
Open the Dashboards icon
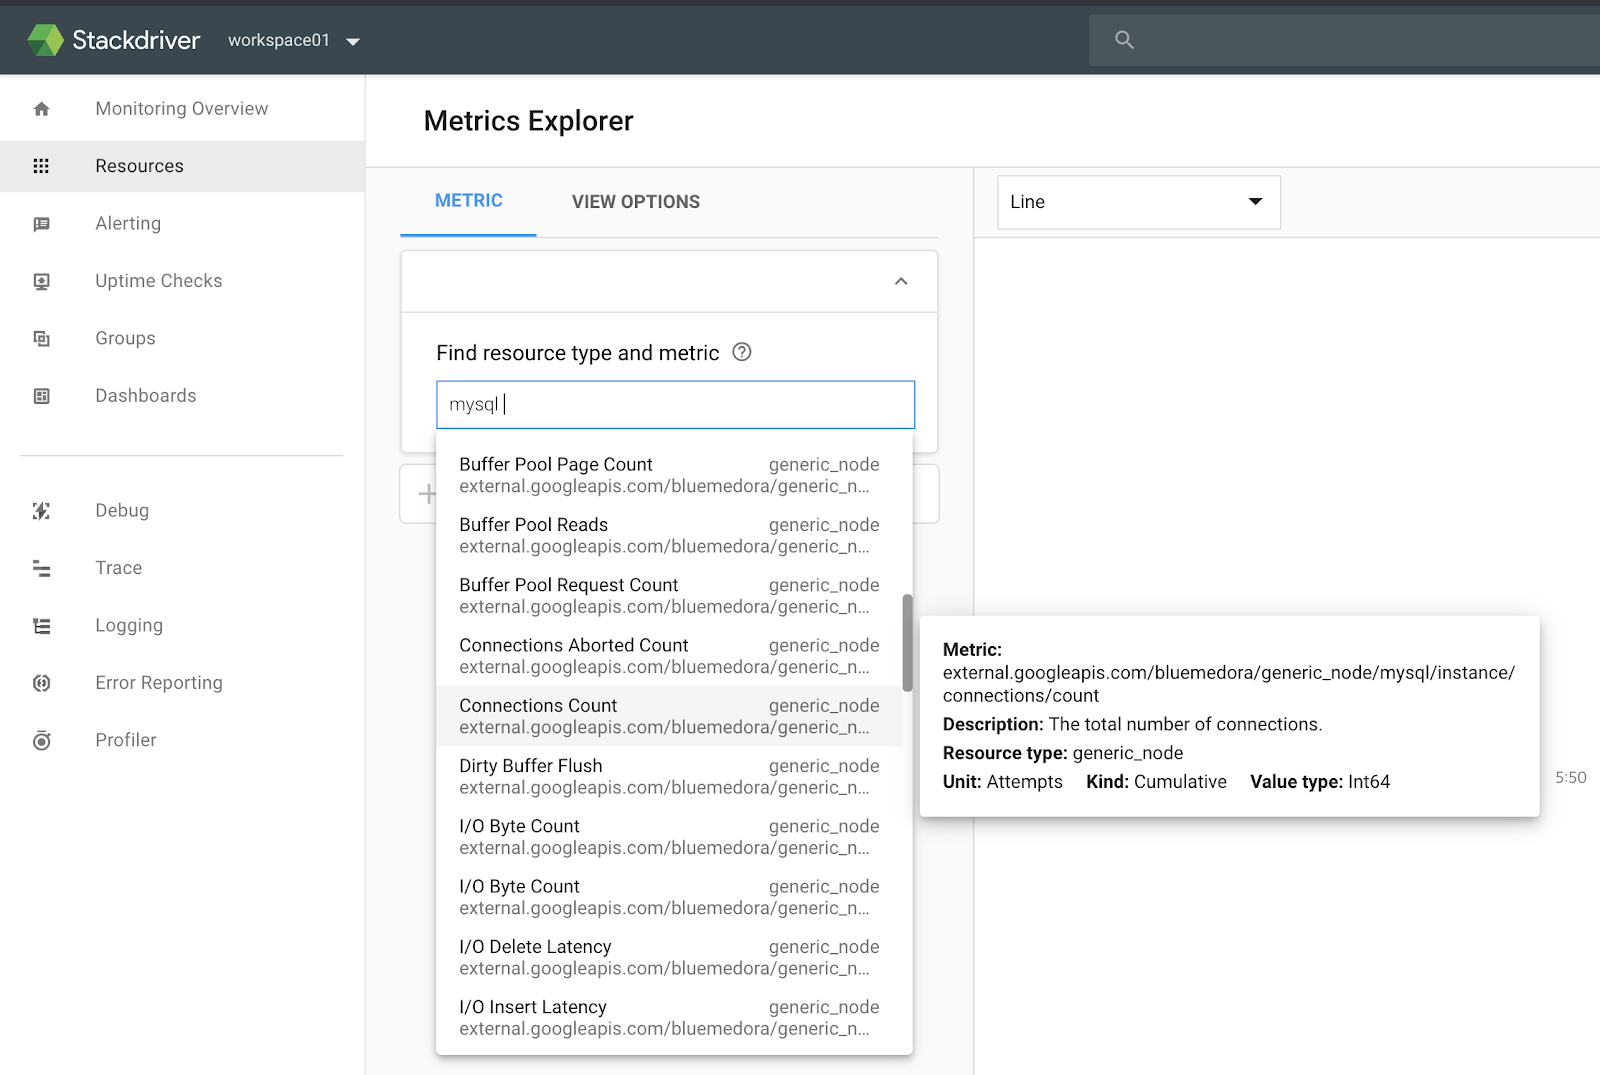pos(41,395)
